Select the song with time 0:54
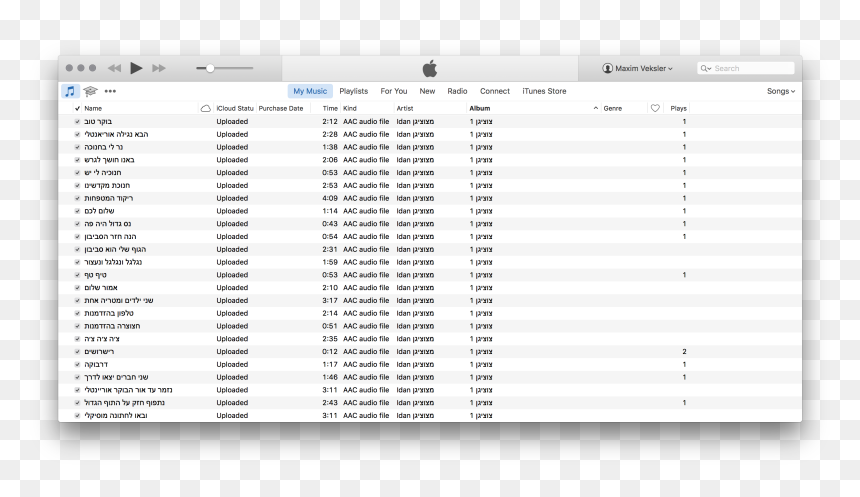The image size is (860, 497). 430,236
